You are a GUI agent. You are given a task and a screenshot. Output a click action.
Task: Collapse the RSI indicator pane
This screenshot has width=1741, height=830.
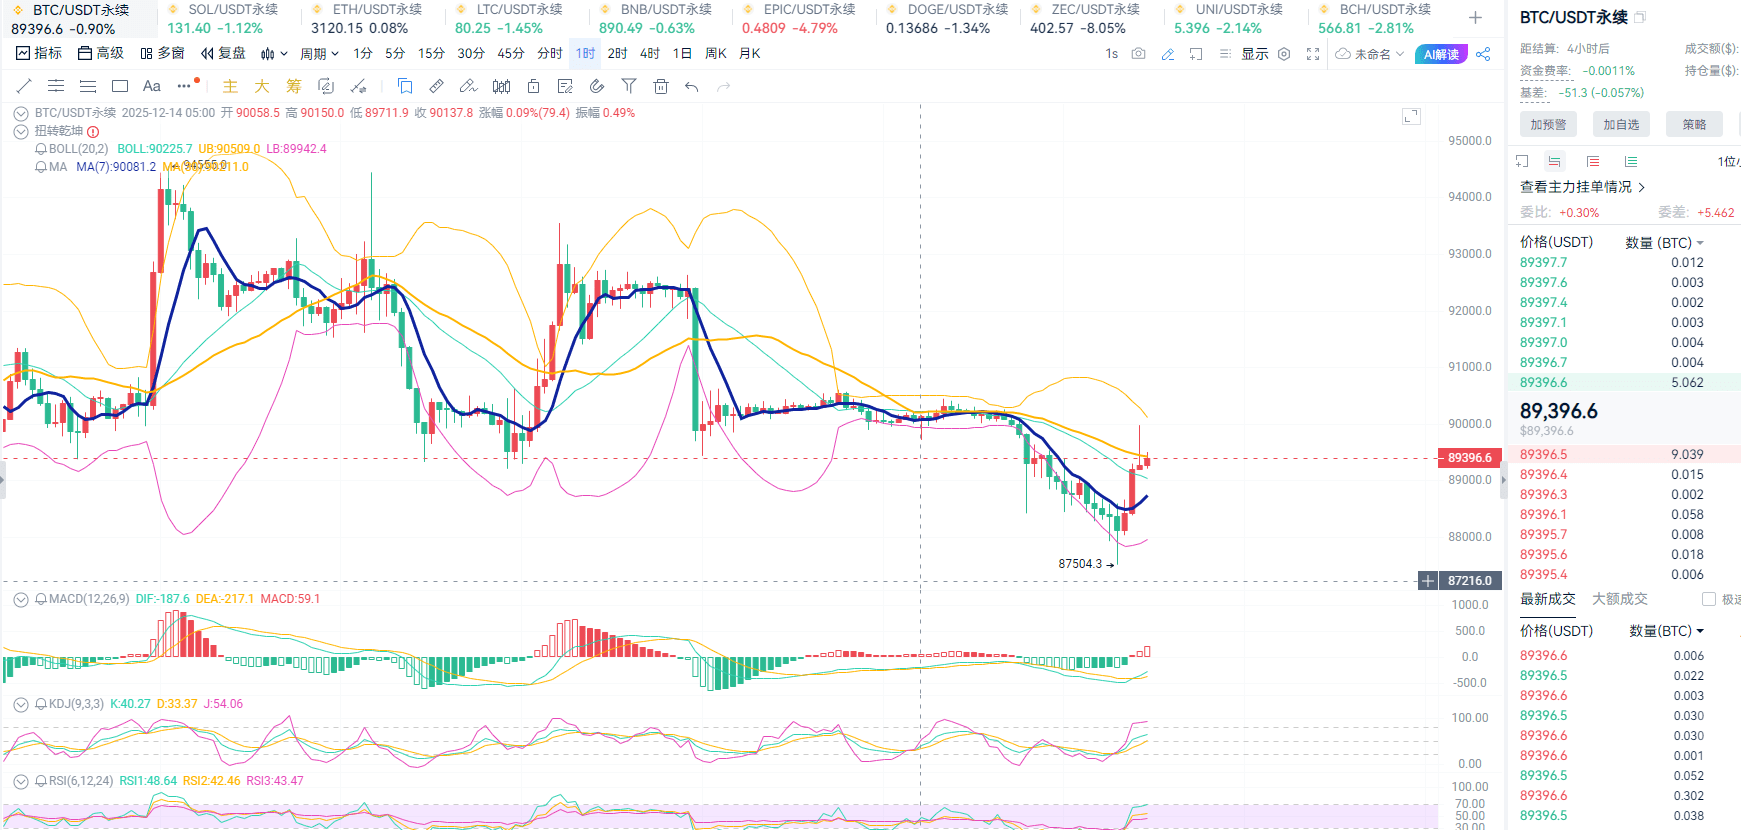[x=20, y=781]
